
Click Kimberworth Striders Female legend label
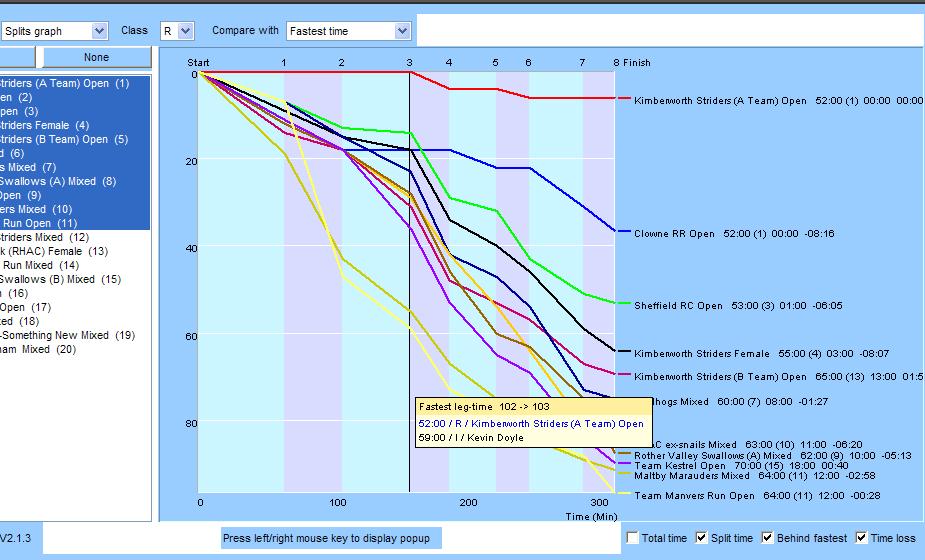[702, 353]
